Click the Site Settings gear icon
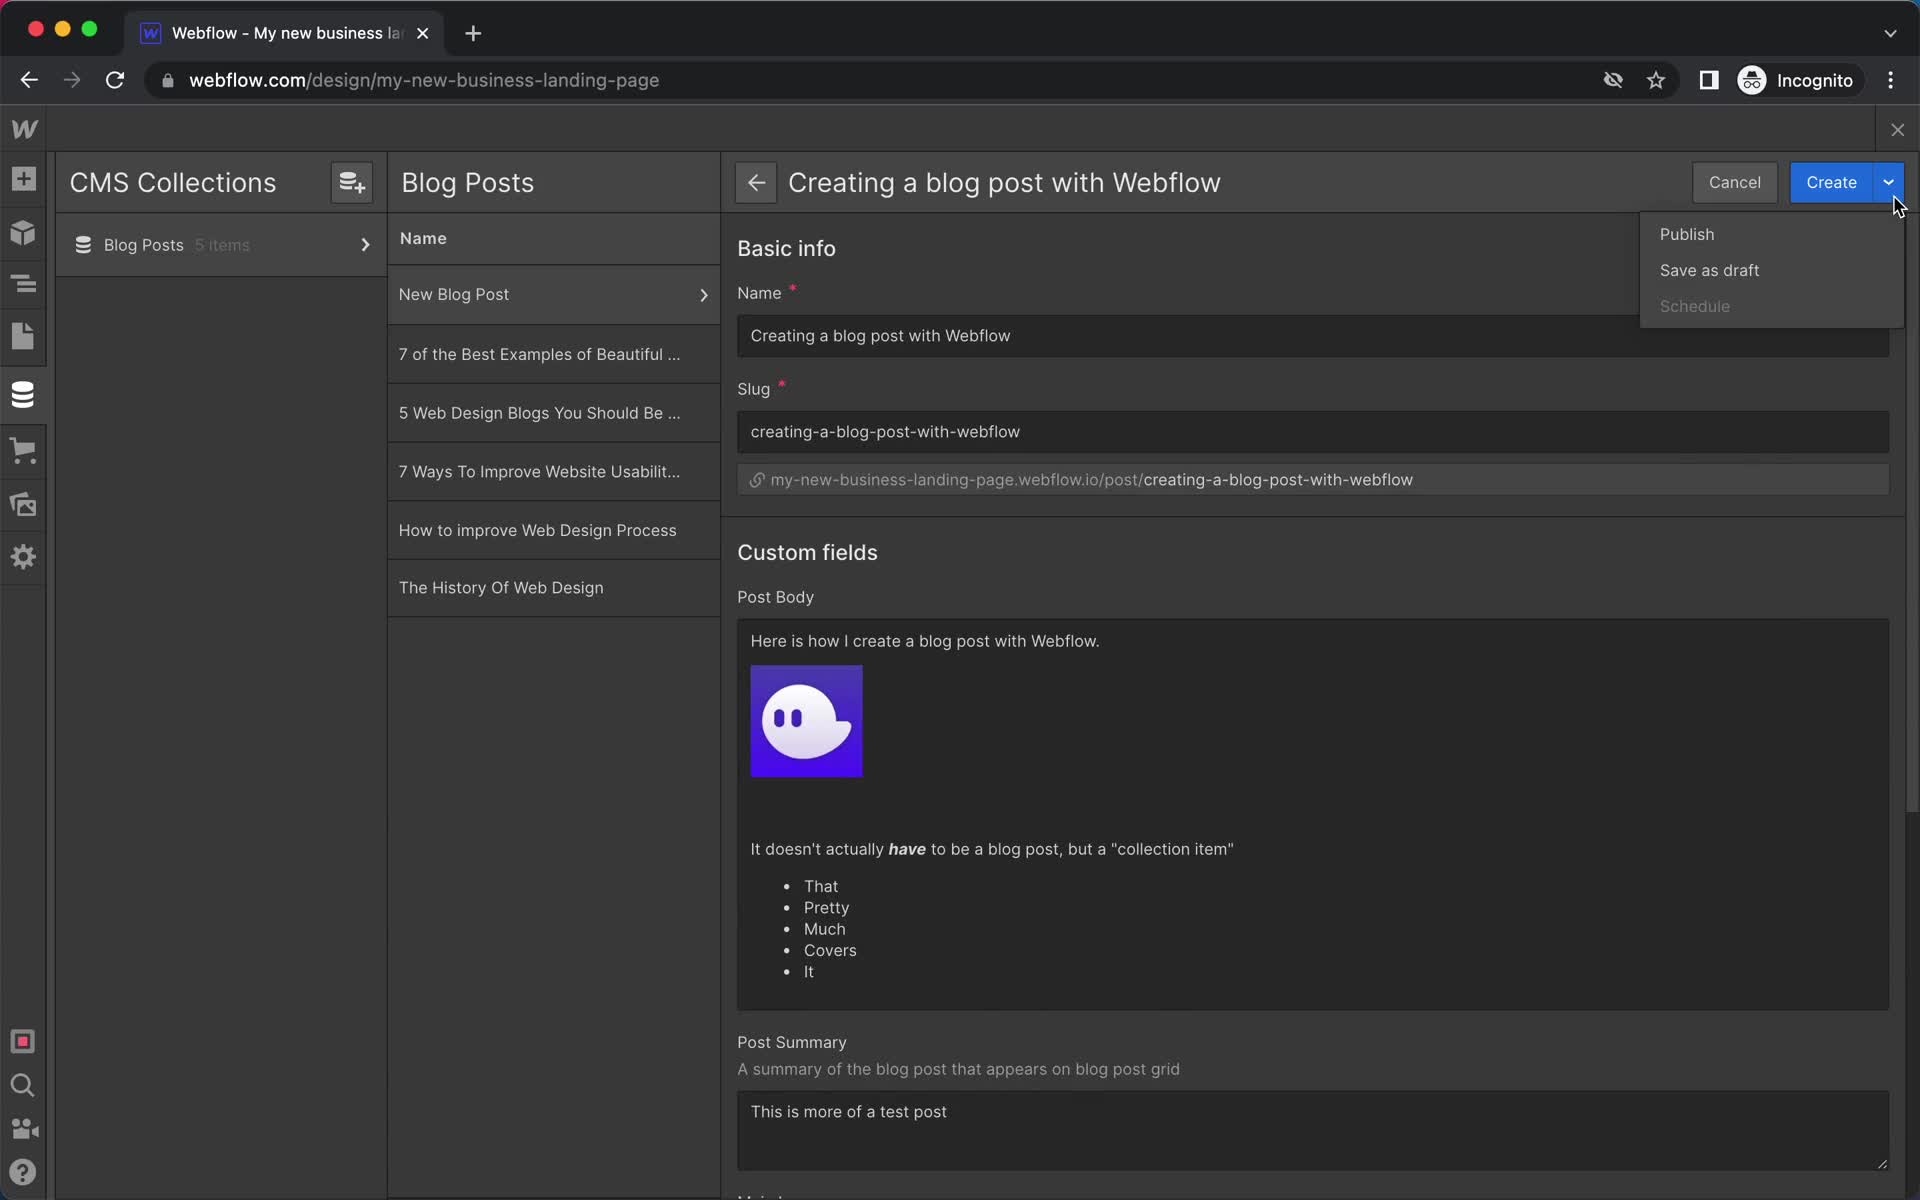Viewport: 1920px width, 1200px height. click(23, 557)
